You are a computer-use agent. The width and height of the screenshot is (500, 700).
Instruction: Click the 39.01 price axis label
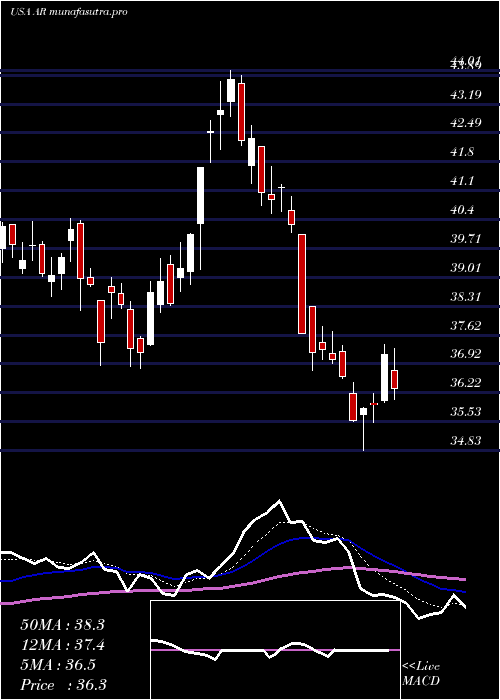466,267
